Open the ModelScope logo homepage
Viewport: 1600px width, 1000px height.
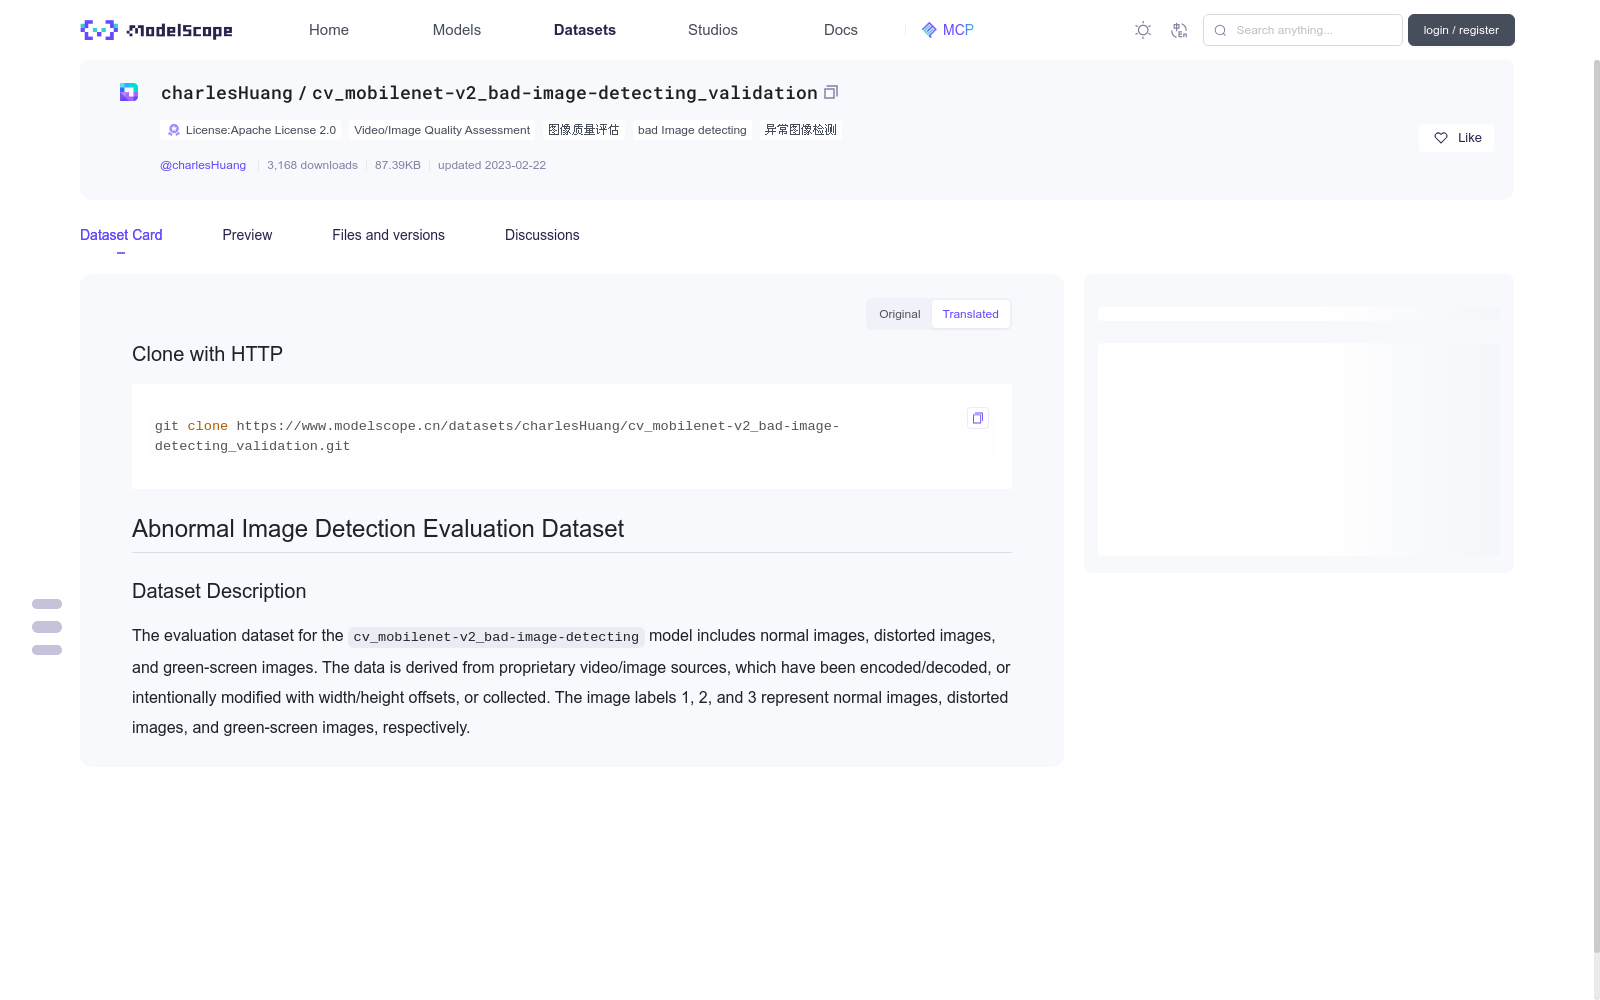pos(157,30)
